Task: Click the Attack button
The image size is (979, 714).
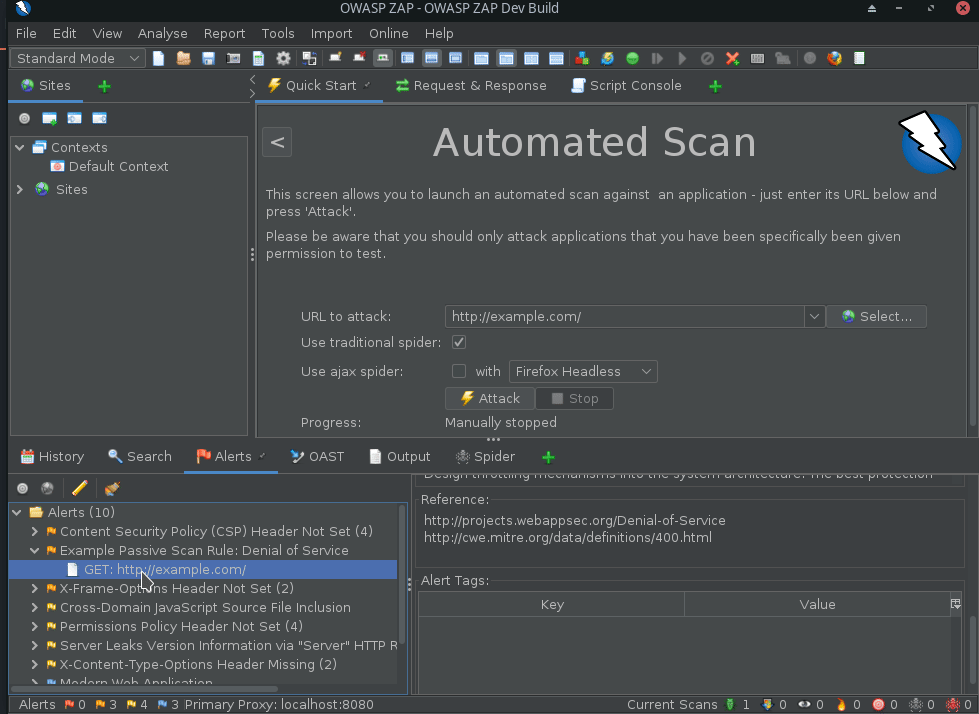Action: pos(490,399)
